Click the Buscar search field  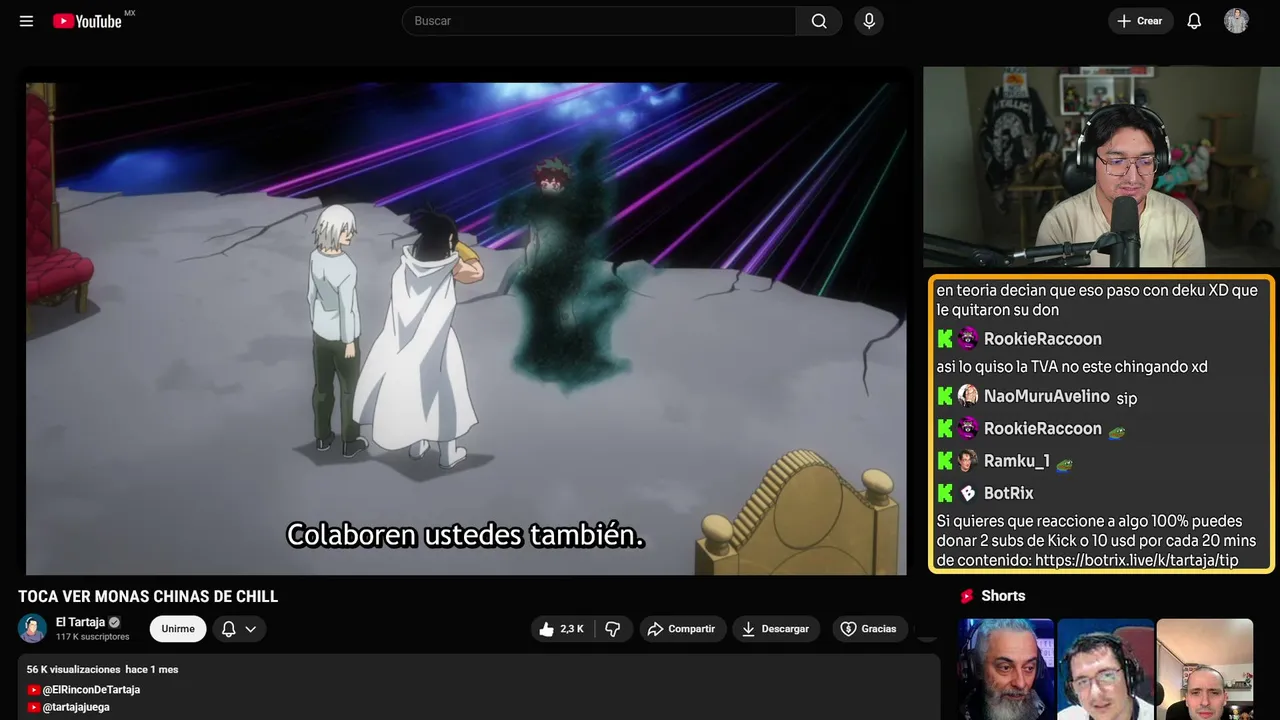pos(599,21)
